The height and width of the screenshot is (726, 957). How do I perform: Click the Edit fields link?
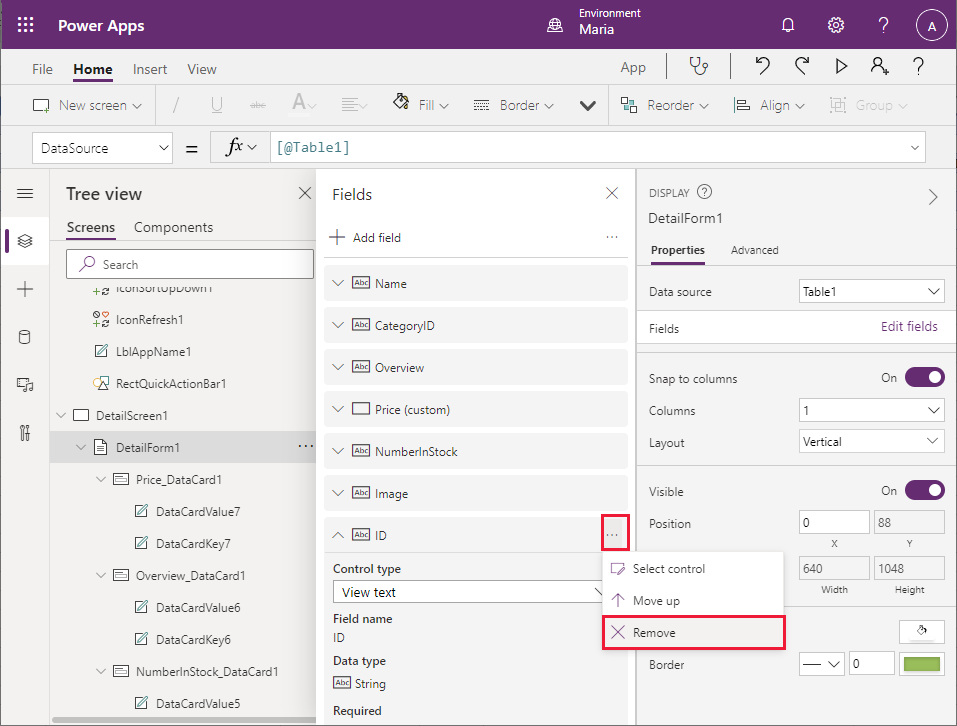click(x=908, y=327)
